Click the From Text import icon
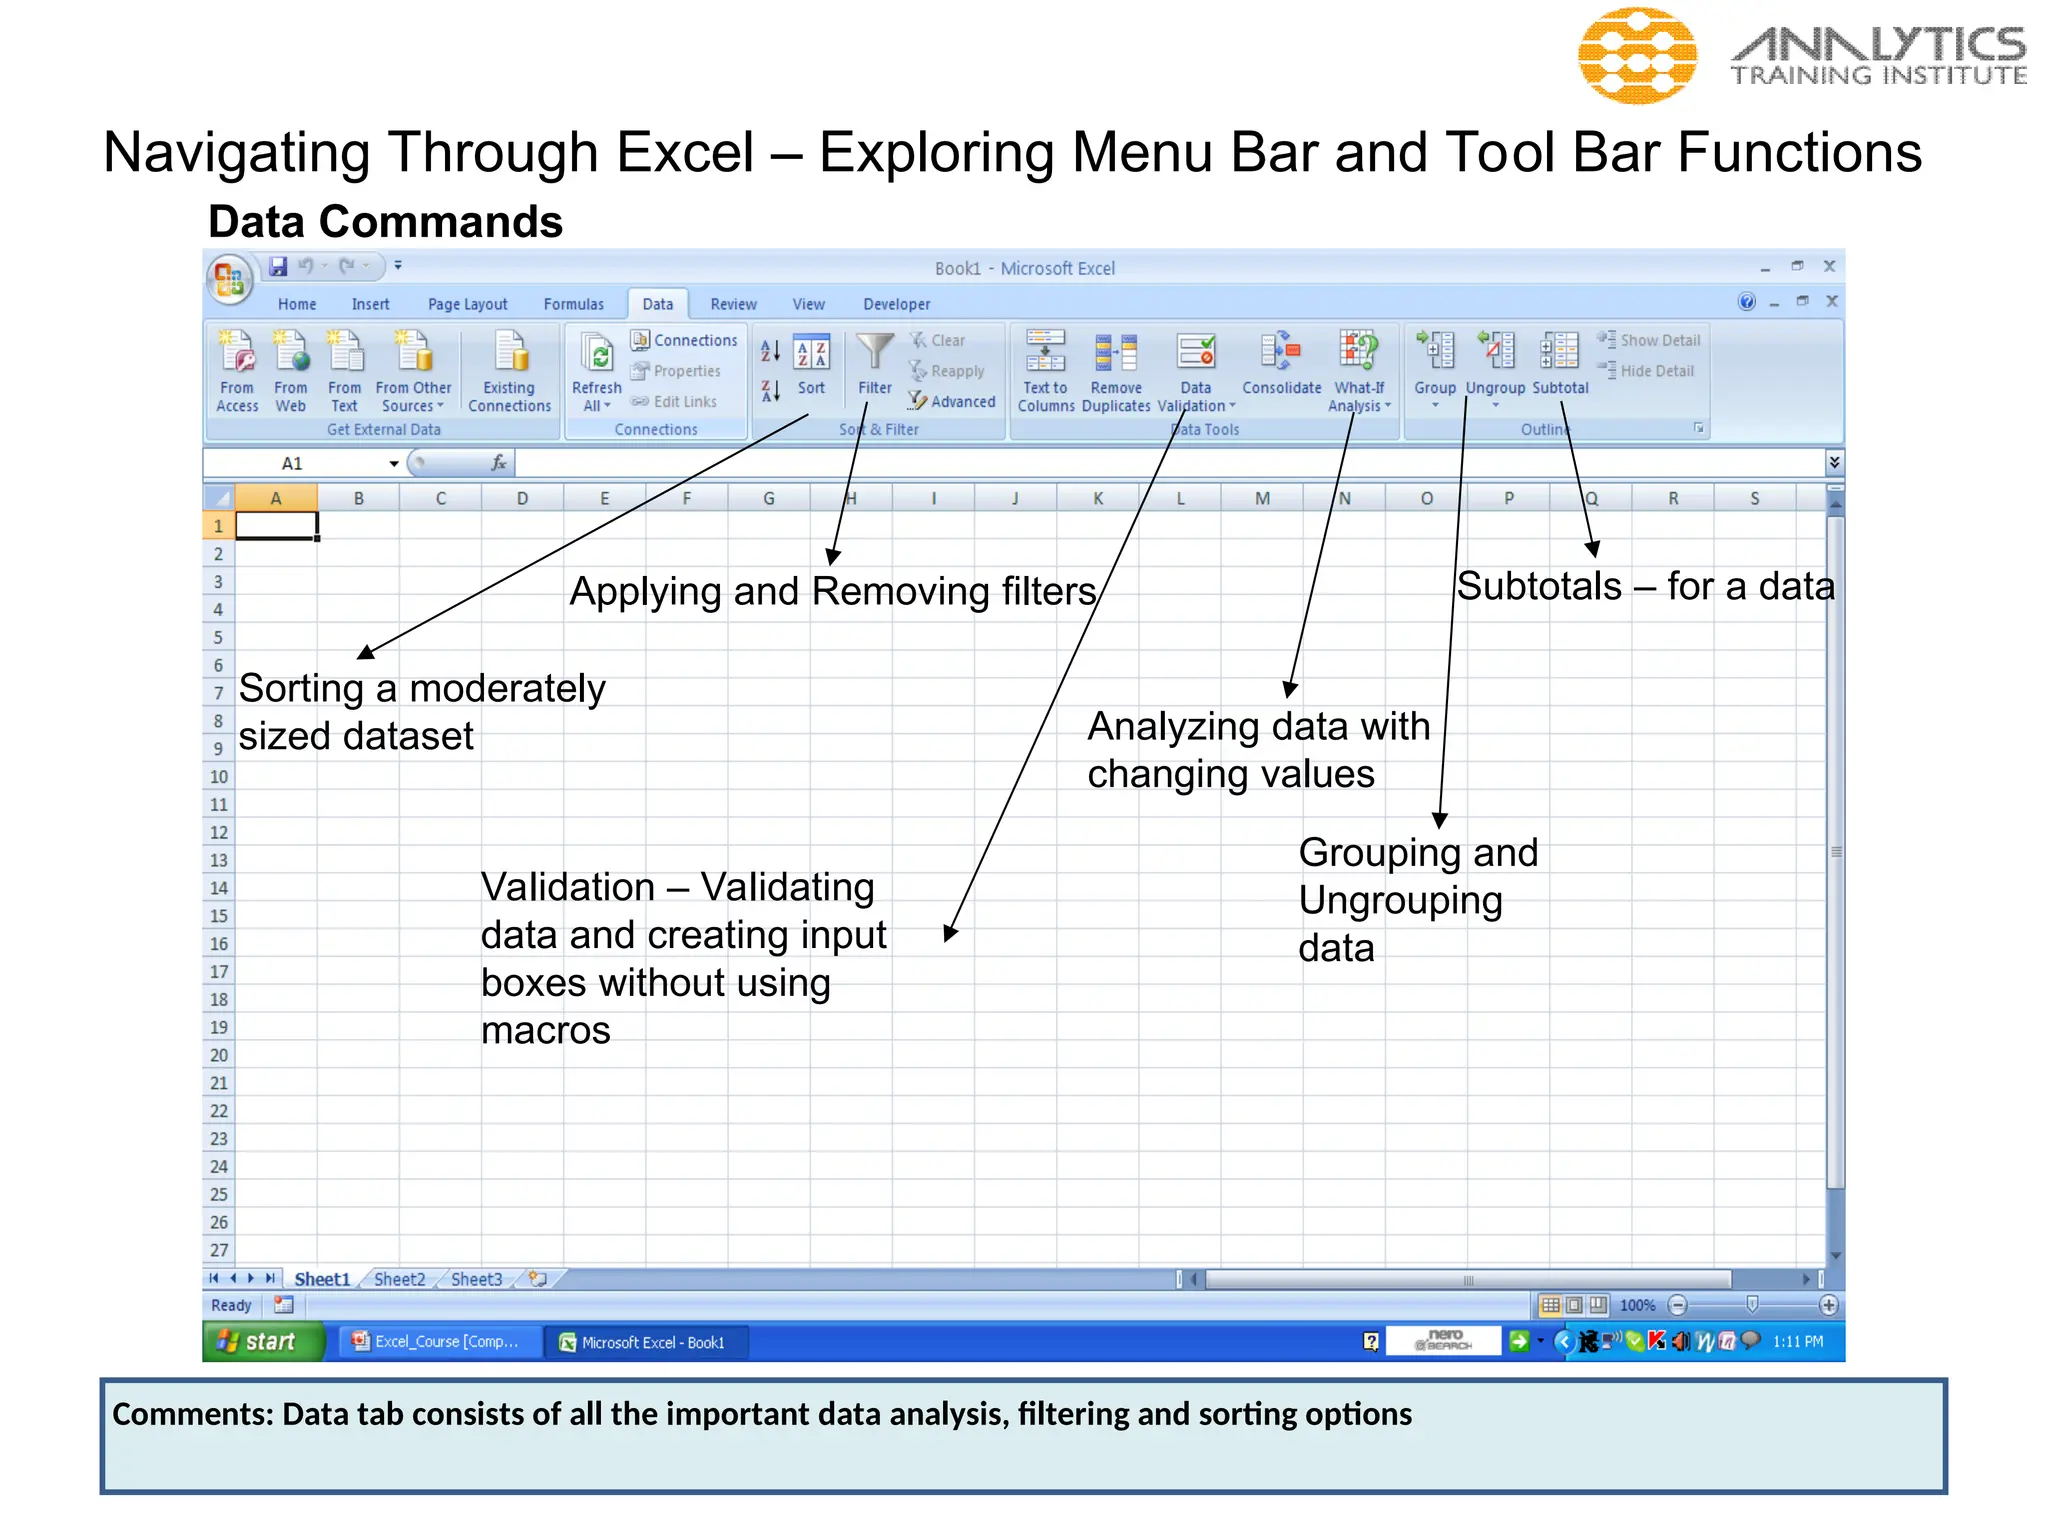This screenshot has width=2048, height=1536. click(x=345, y=370)
